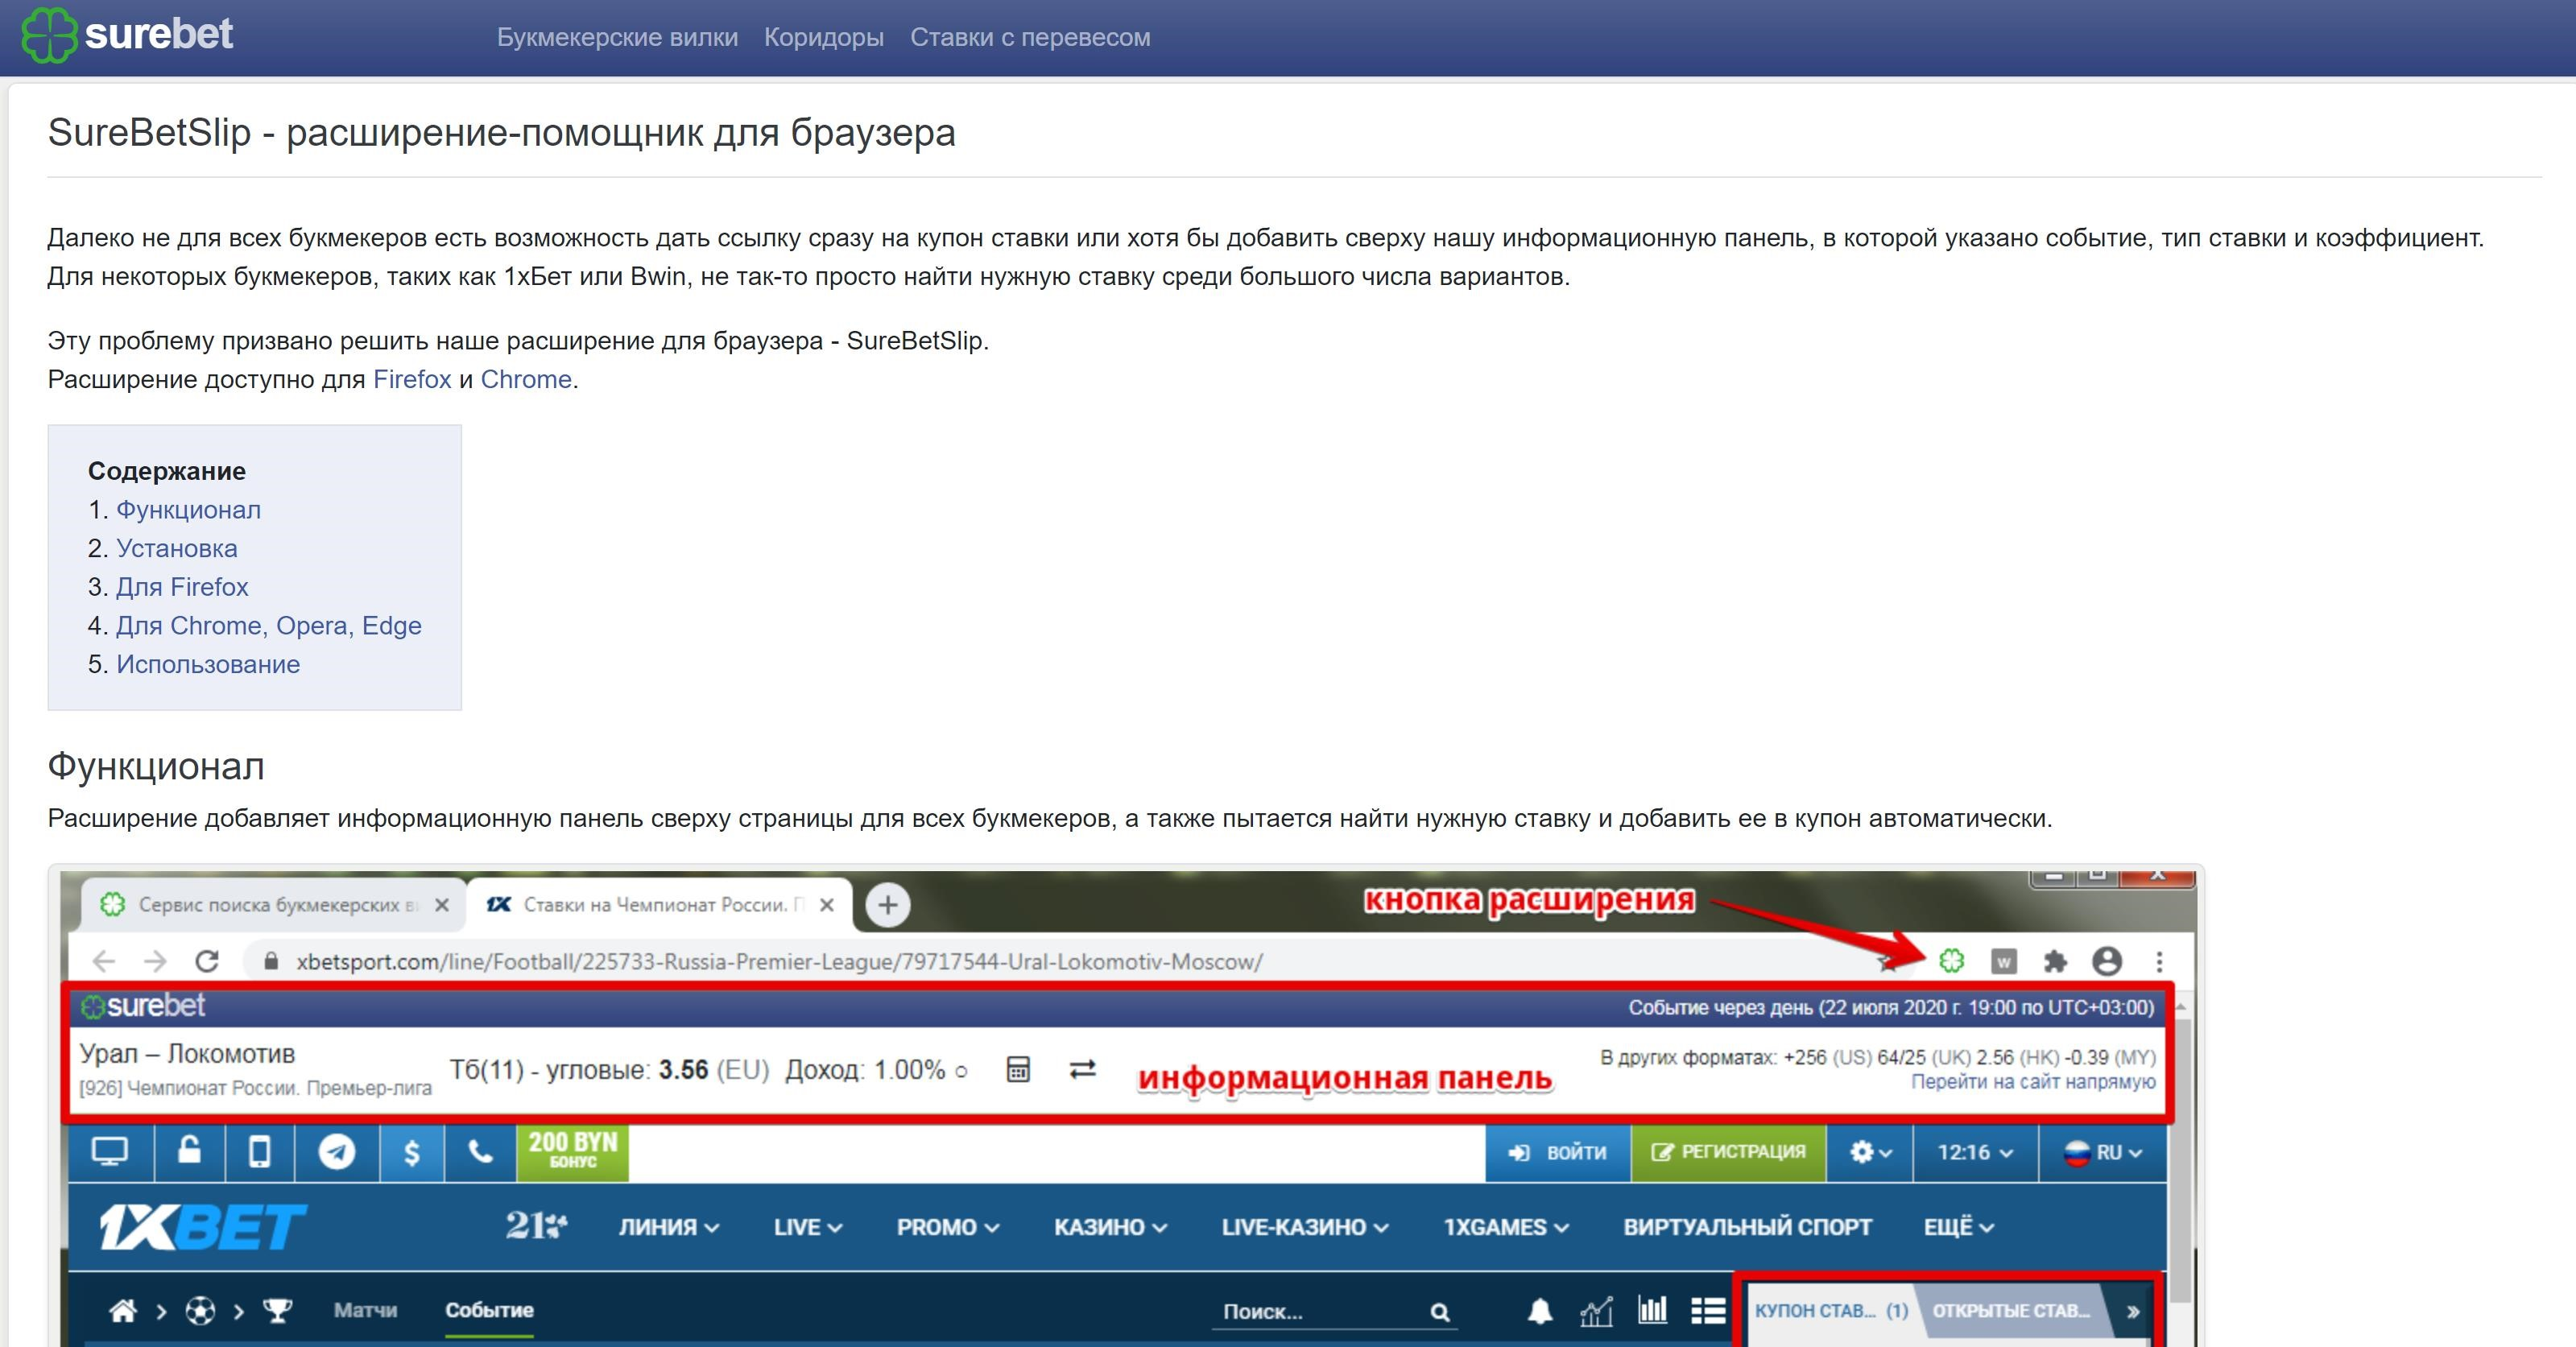
Task: Click the browser reload icon
Action: coord(207,962)
